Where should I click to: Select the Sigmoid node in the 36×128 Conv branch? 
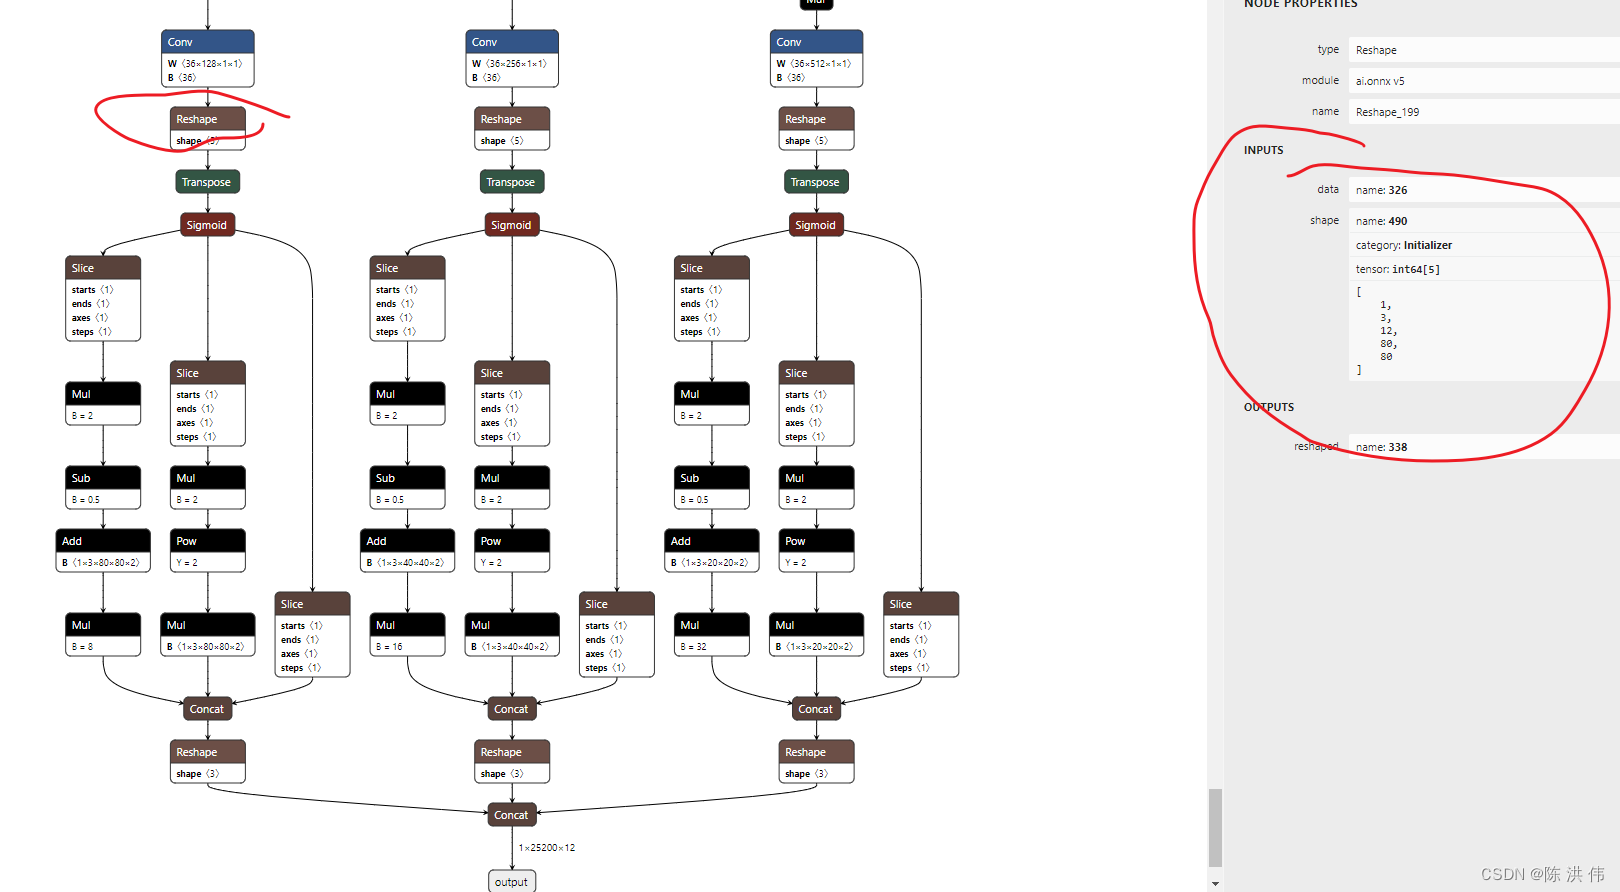(208, 225)
